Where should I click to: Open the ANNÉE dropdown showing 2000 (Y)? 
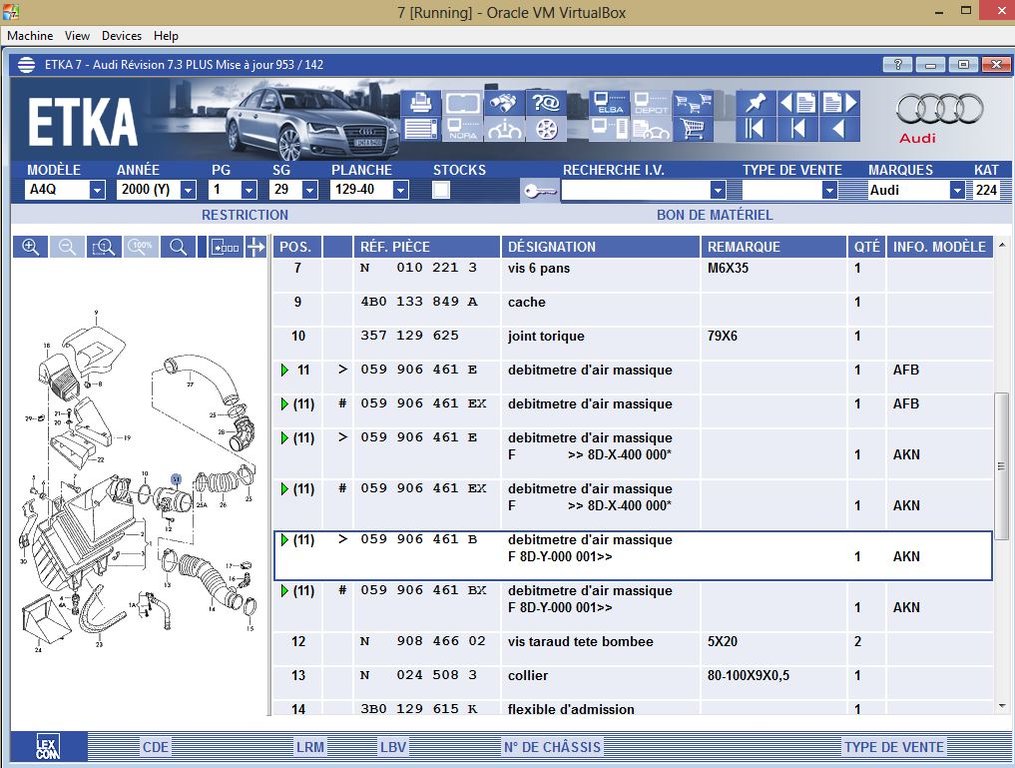pyautogui.click(x=189, y=190)
